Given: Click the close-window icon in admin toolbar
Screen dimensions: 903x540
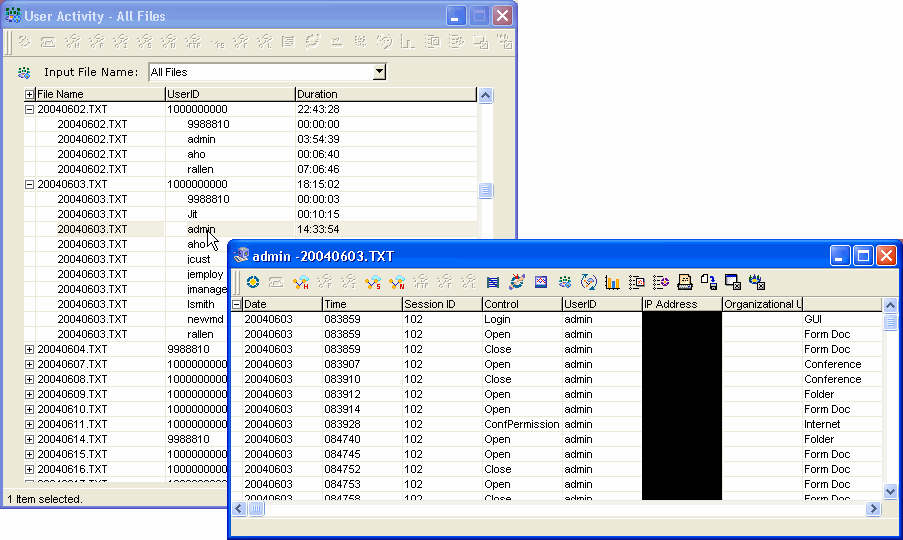Looking at the screenshot, I should 733,282.
